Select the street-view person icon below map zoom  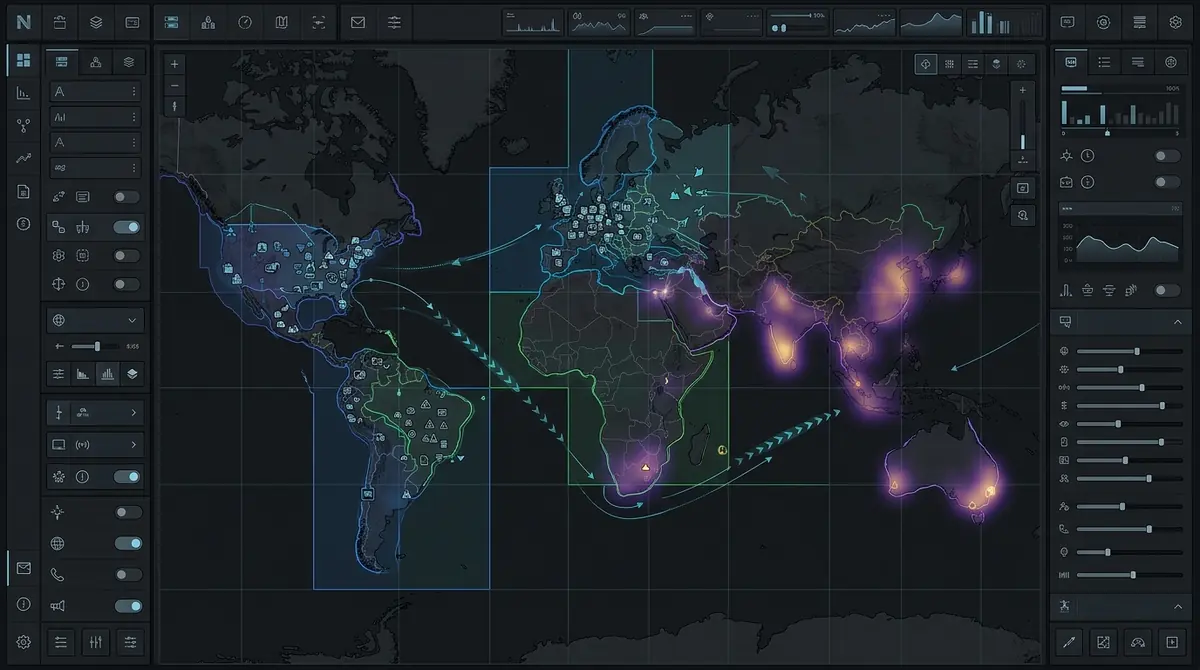tap(175, 105)
